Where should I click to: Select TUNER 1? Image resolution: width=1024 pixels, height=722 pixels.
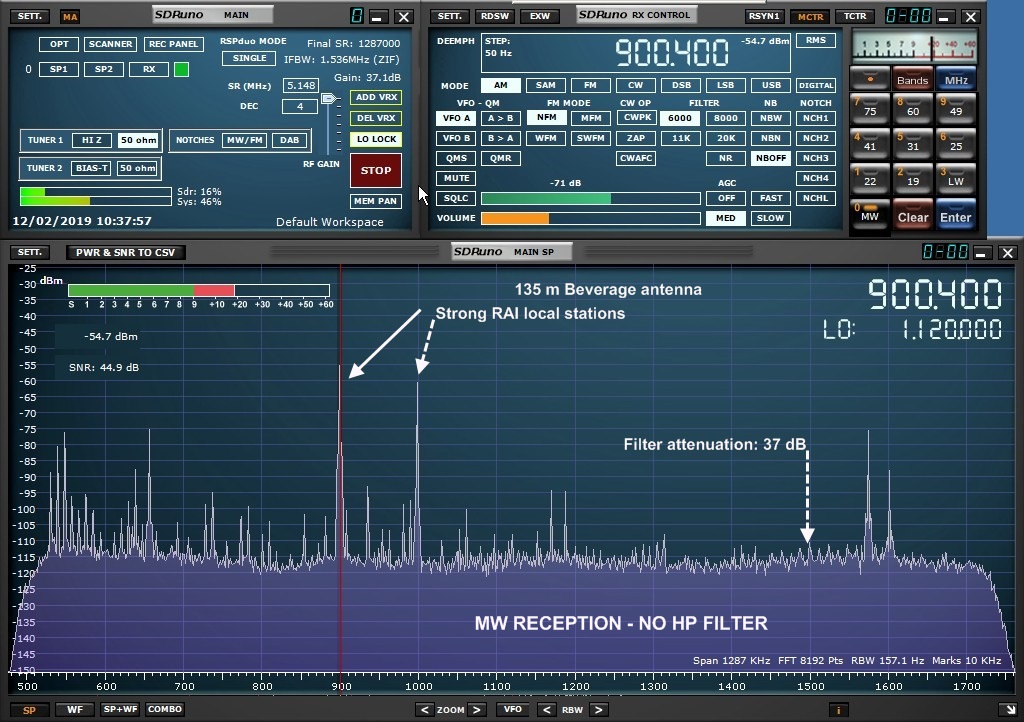point(45,140)
